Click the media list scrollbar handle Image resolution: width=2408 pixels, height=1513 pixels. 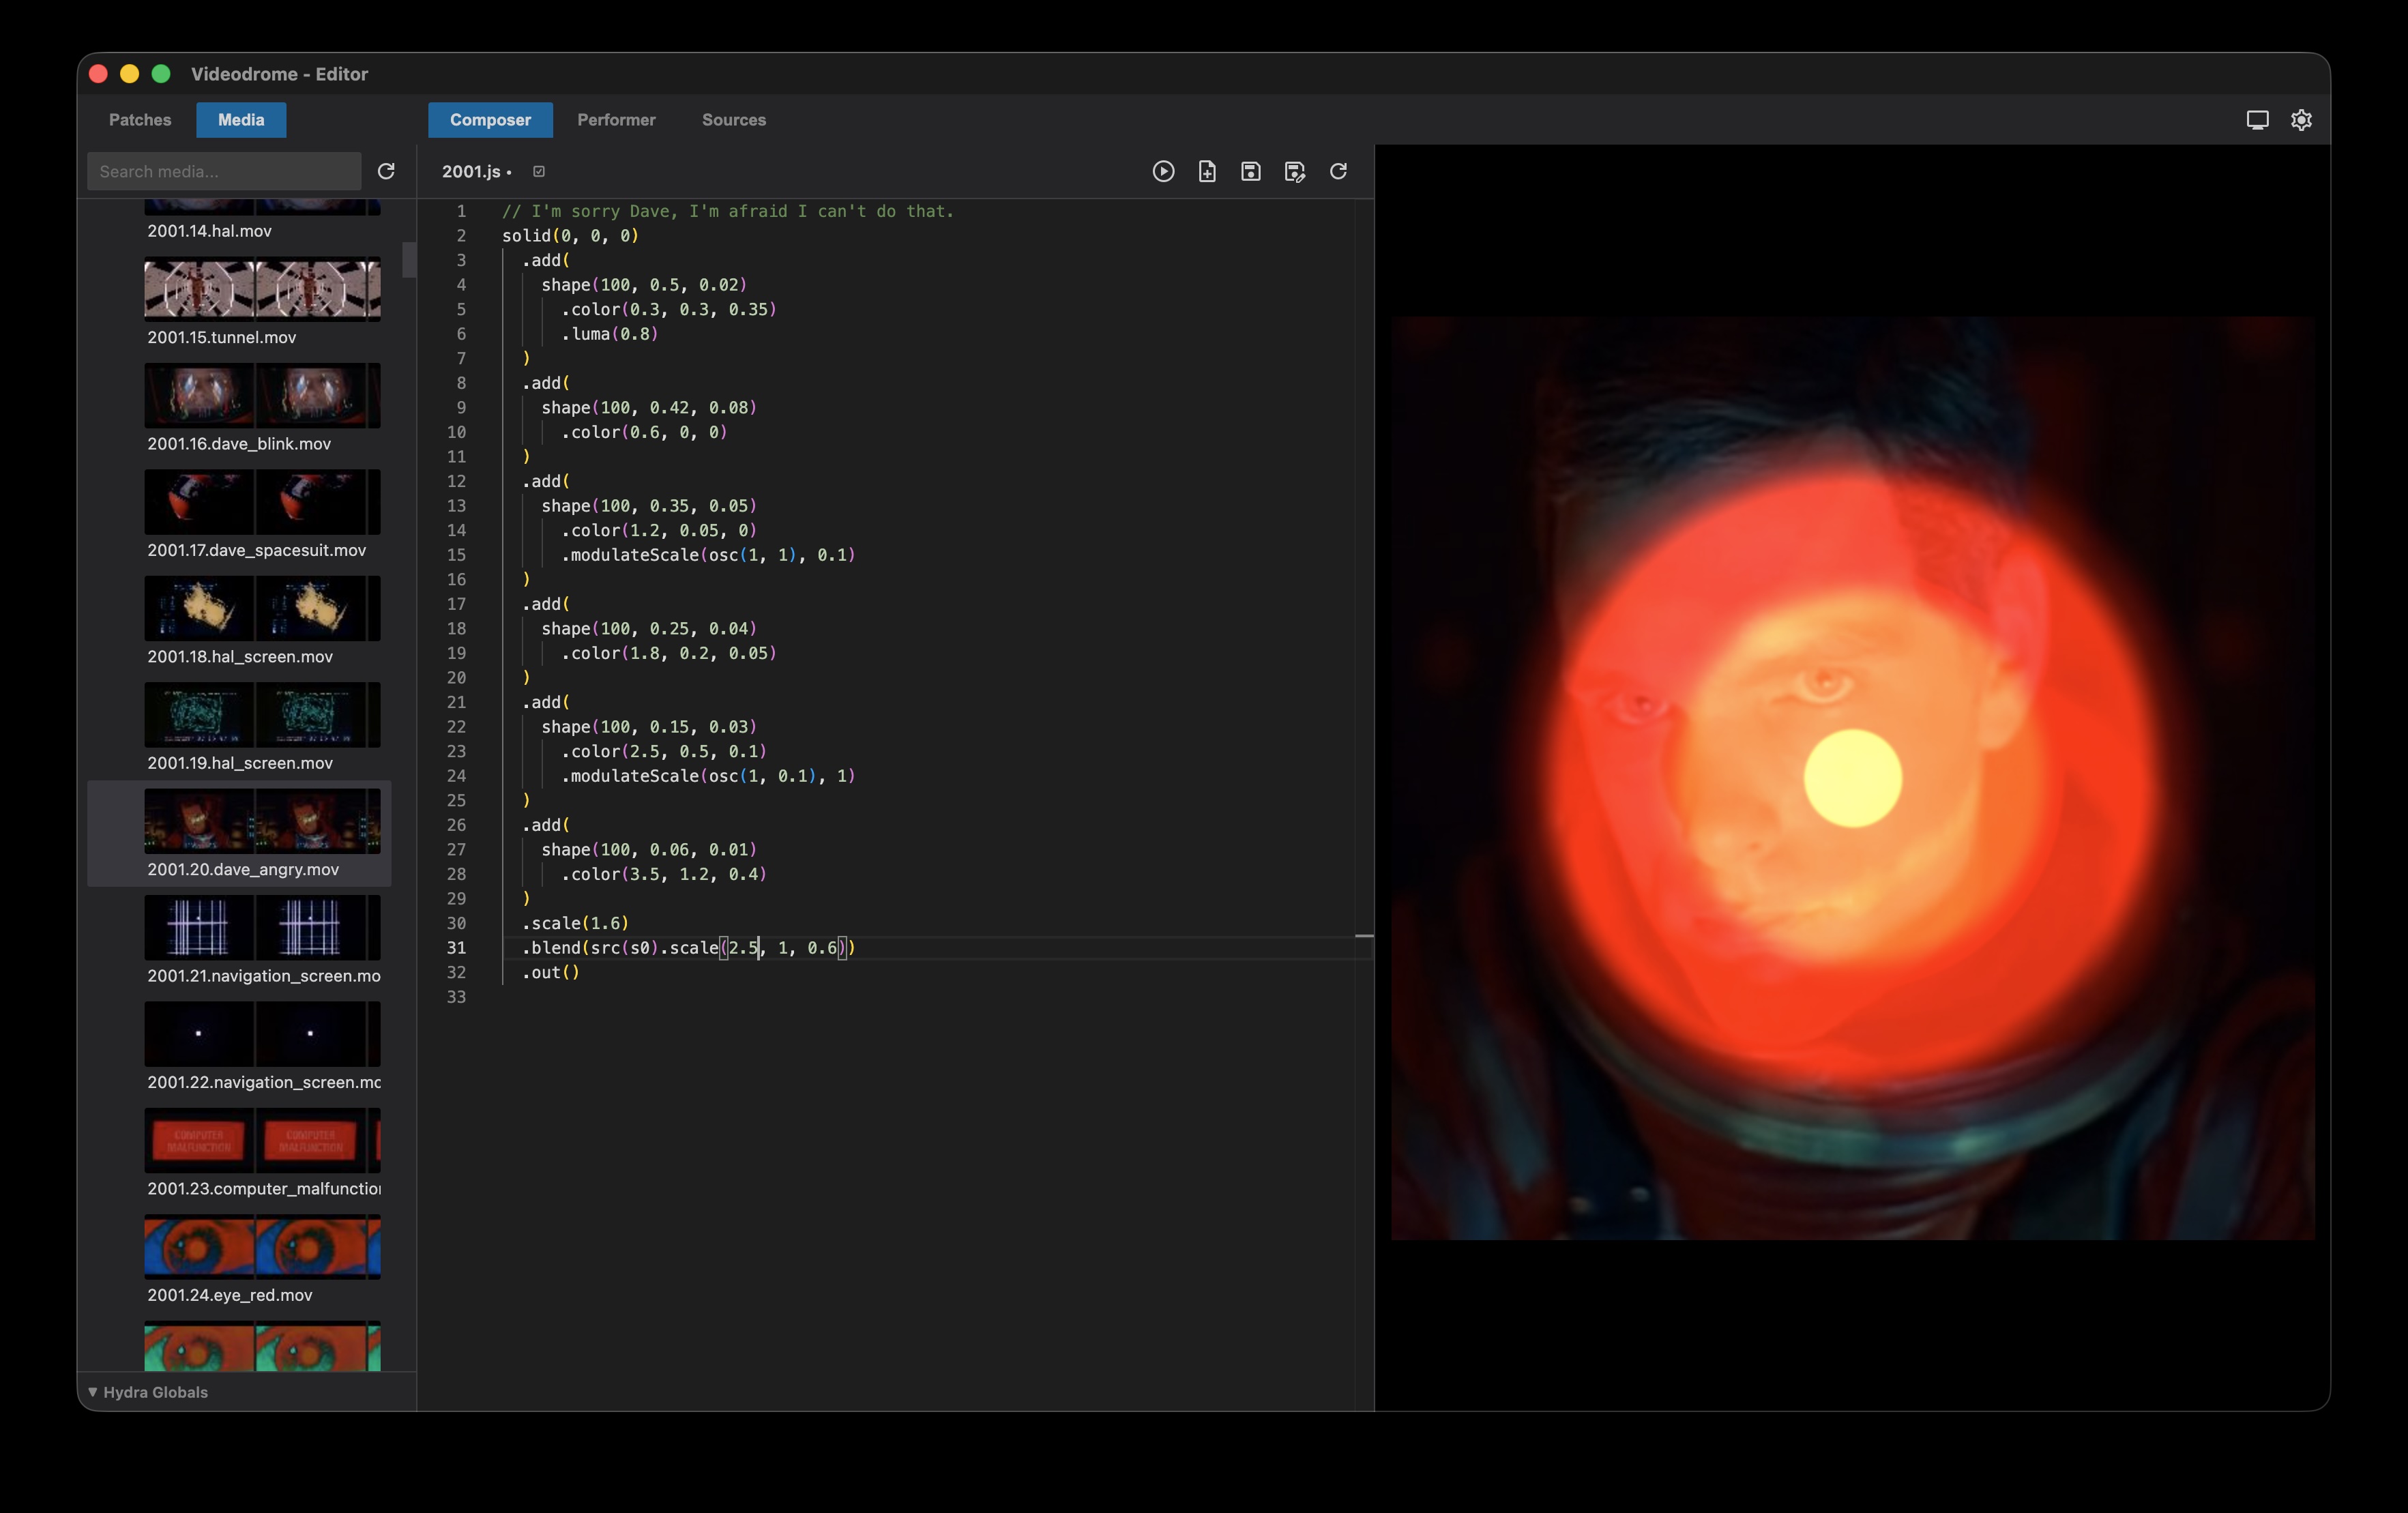point(409,259)
